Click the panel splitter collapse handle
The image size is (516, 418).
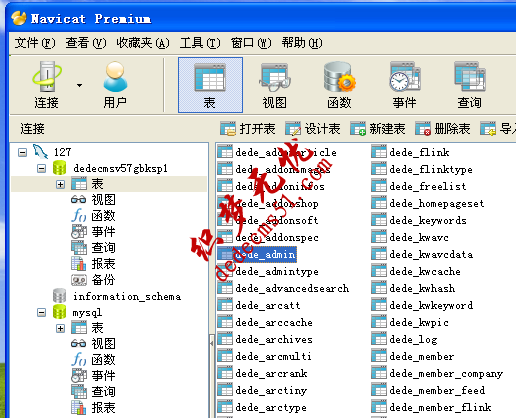click(211, 342)
